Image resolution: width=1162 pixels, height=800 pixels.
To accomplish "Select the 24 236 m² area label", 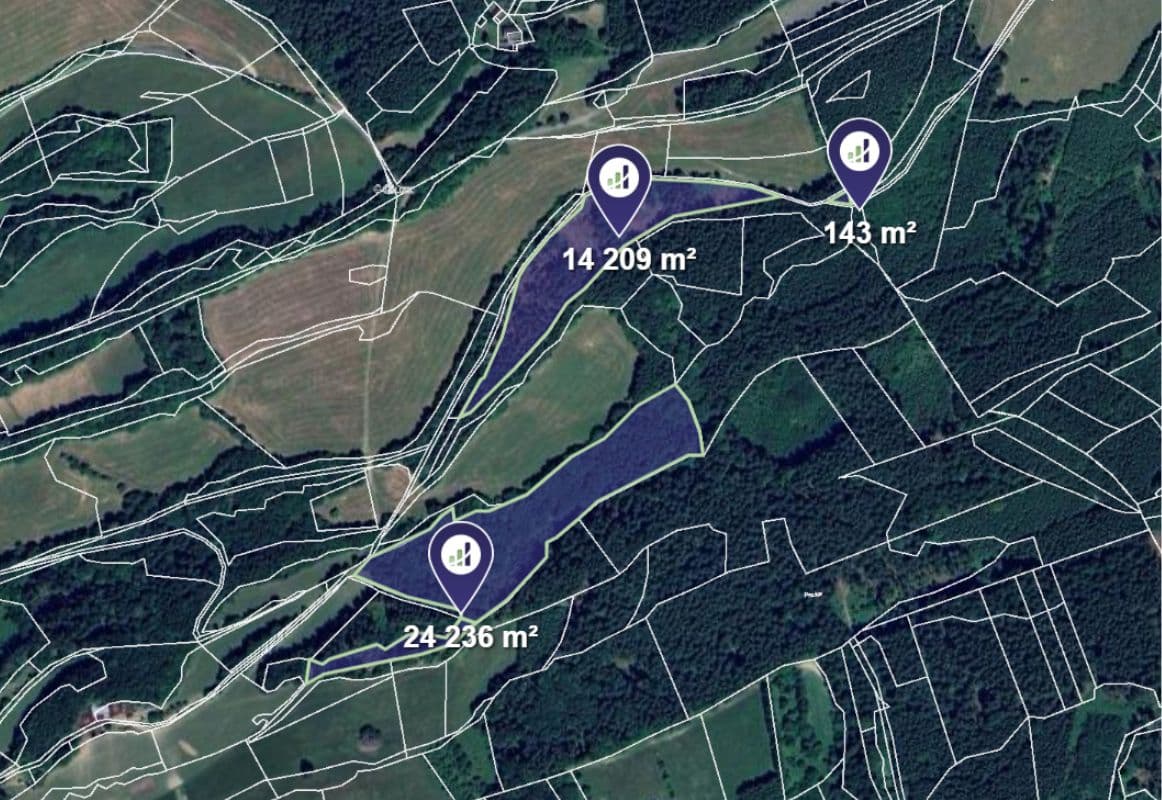I will 470,637.
